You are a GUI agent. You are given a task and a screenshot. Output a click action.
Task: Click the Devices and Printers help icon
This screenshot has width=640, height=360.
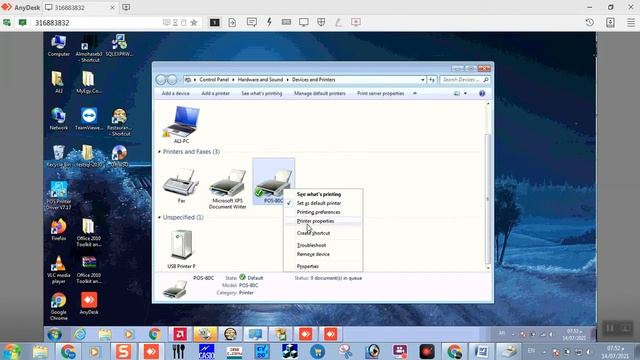(482, 93)
